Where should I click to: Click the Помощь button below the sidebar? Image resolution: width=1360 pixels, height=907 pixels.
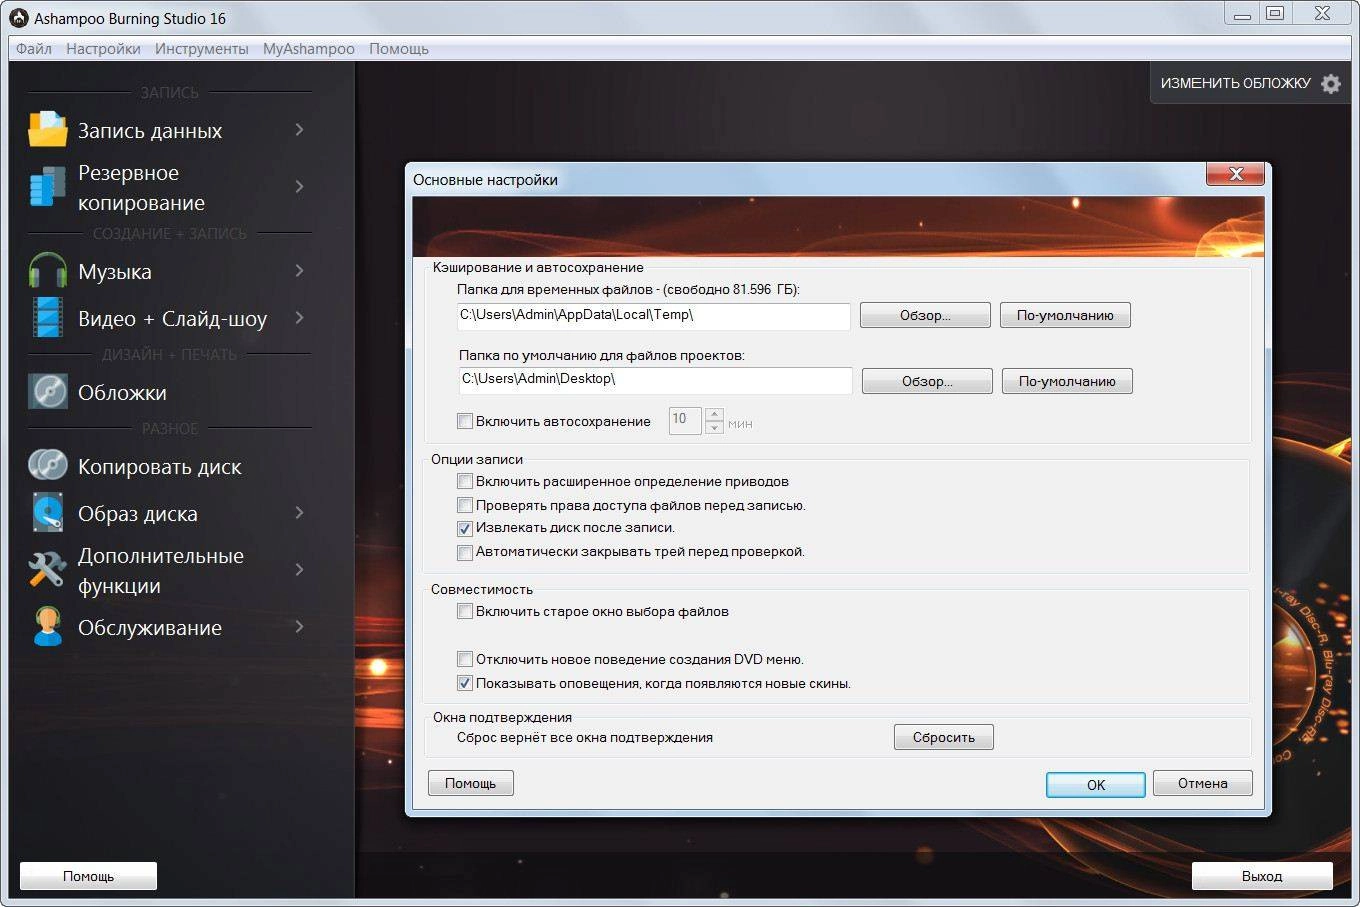coord(88,876)
